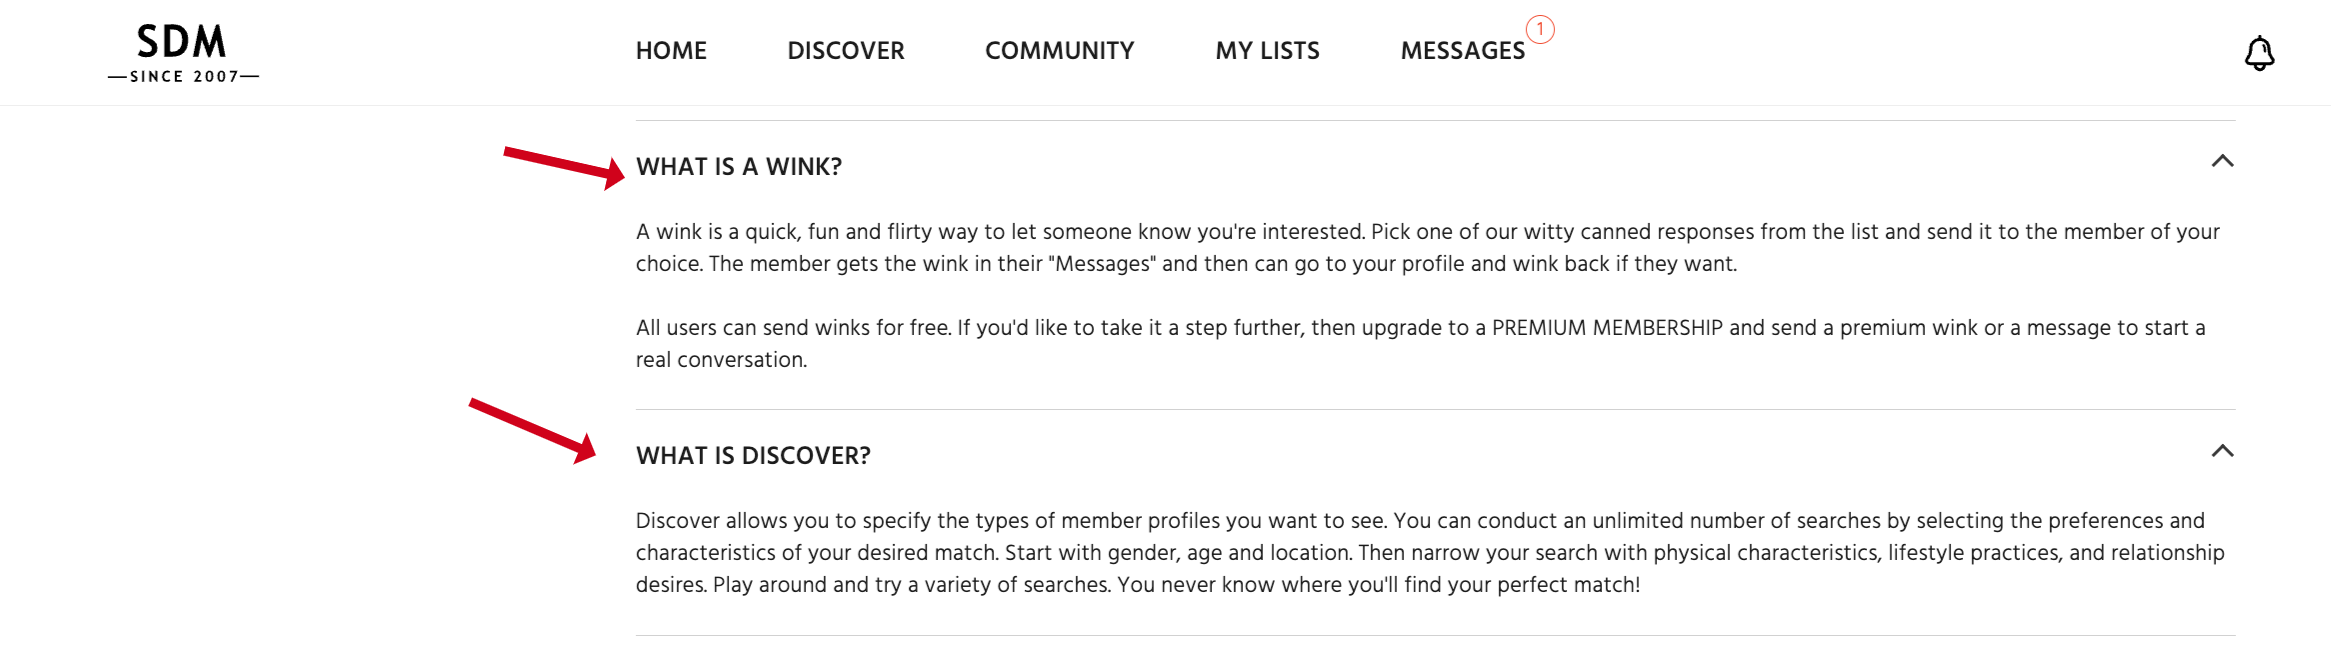Image resolution: width=2331 pixels, height=650 pixels.
Task: Open the notifications bell
Action: [2259, 53]
